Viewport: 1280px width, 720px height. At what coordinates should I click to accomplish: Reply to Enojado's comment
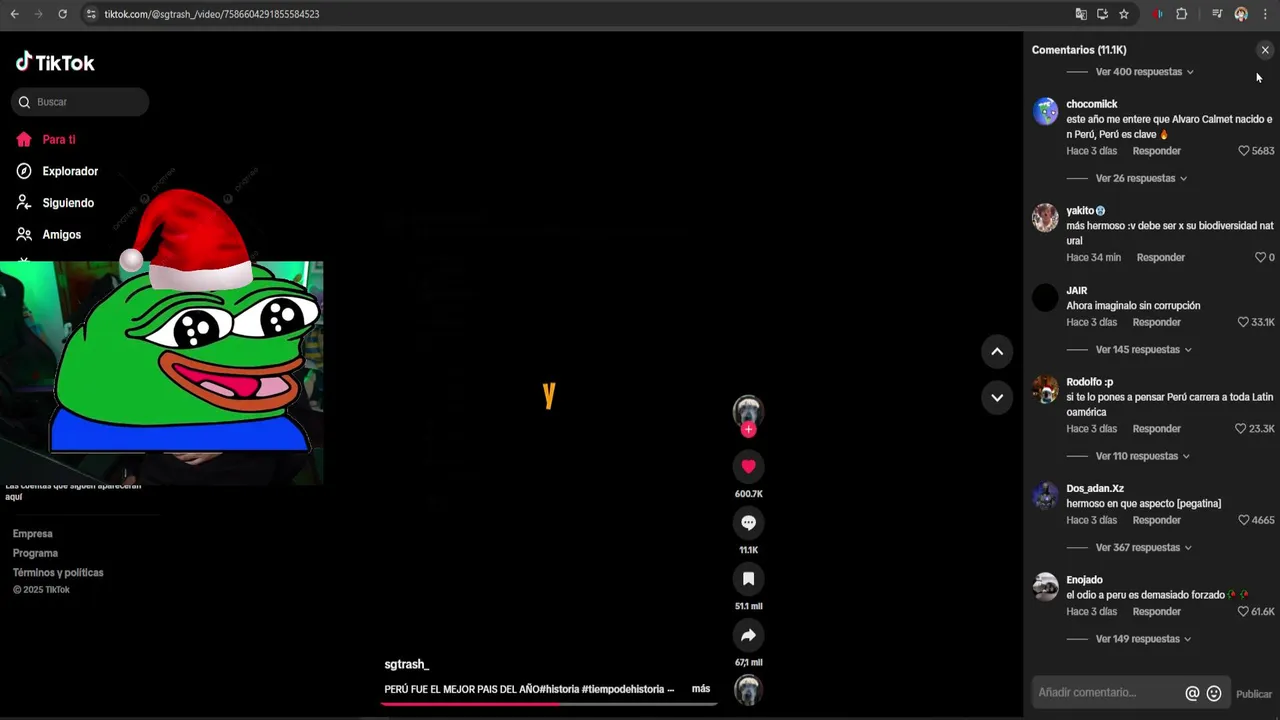pos(1156,612)
